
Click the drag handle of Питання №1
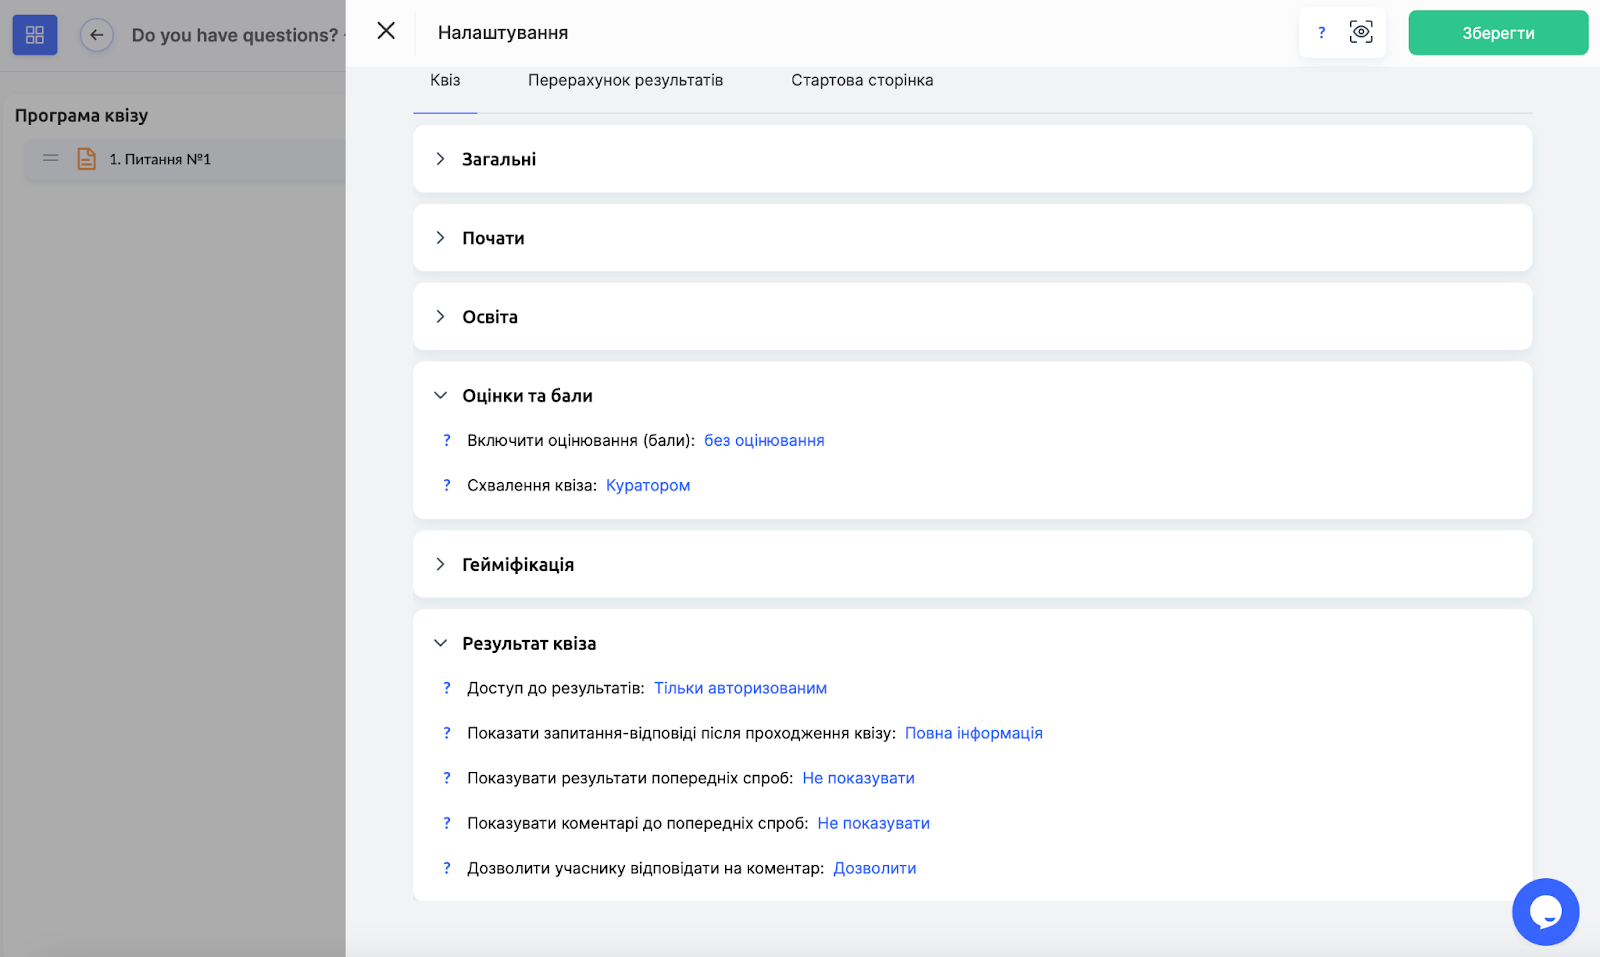[51, 158]
